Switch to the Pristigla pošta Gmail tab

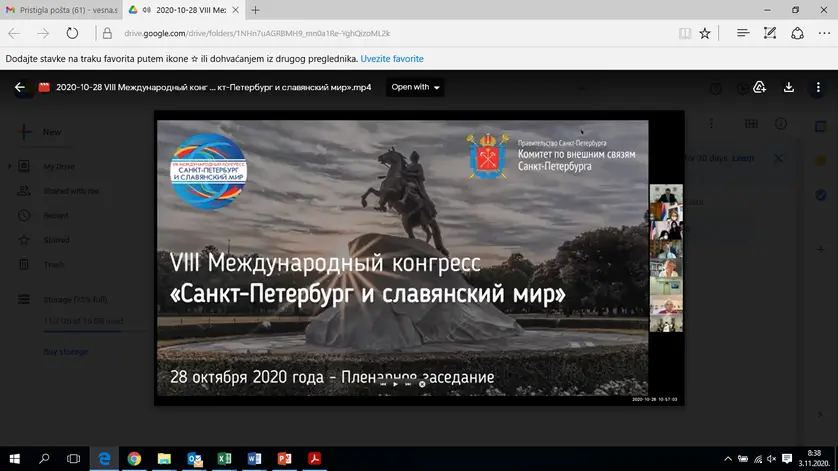[x=60, y=9]
